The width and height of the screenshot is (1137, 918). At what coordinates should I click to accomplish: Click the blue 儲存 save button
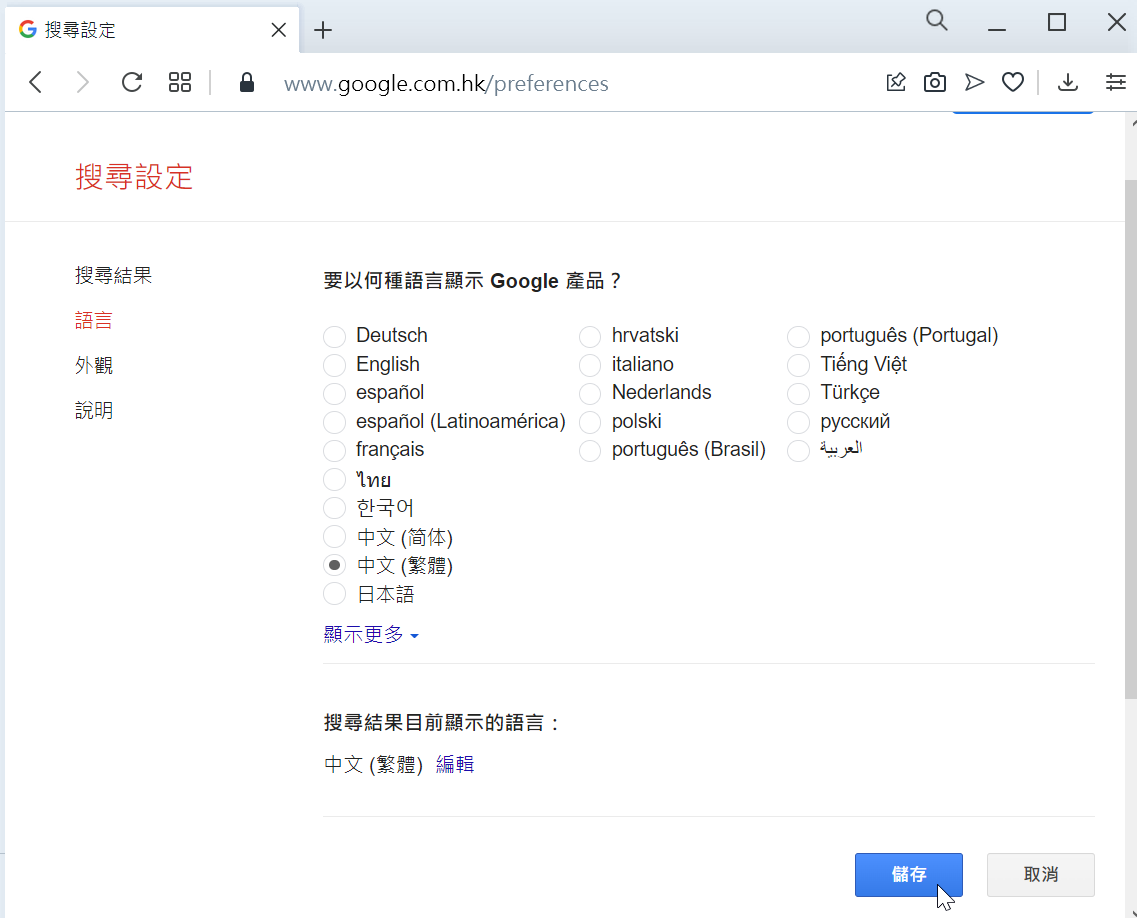(x=909, y=874)
